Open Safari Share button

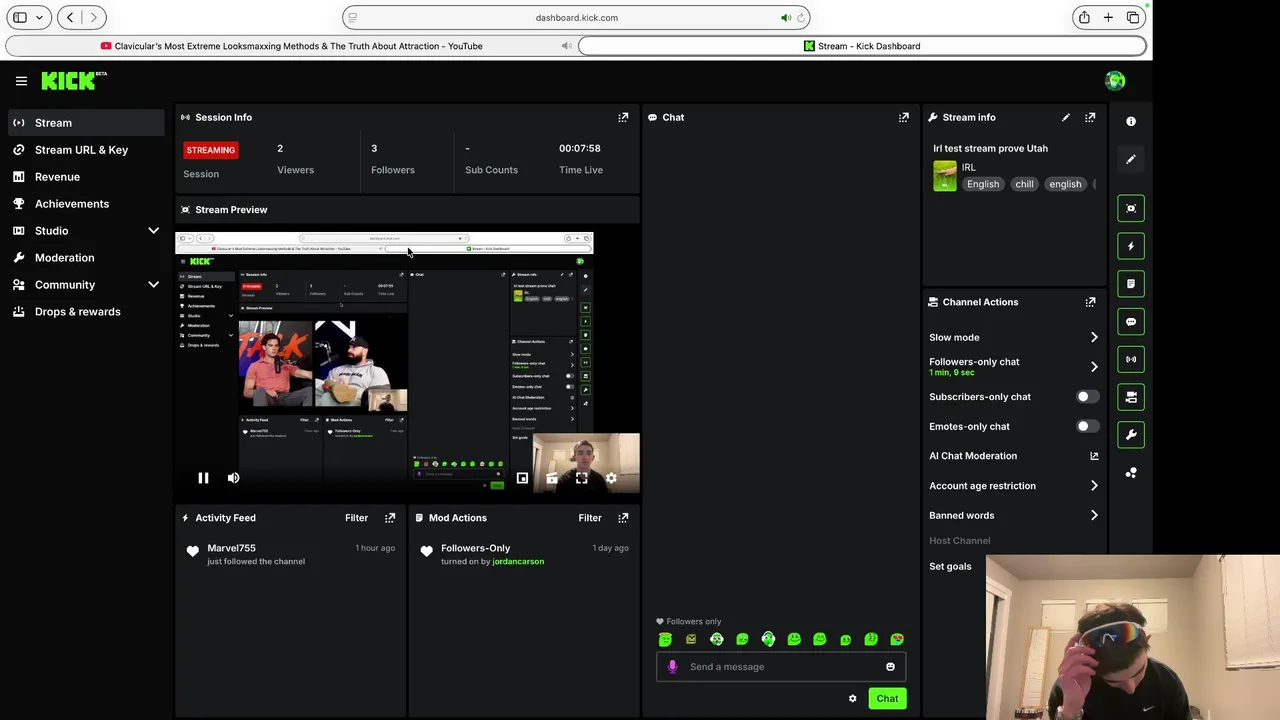[1084, 17]
